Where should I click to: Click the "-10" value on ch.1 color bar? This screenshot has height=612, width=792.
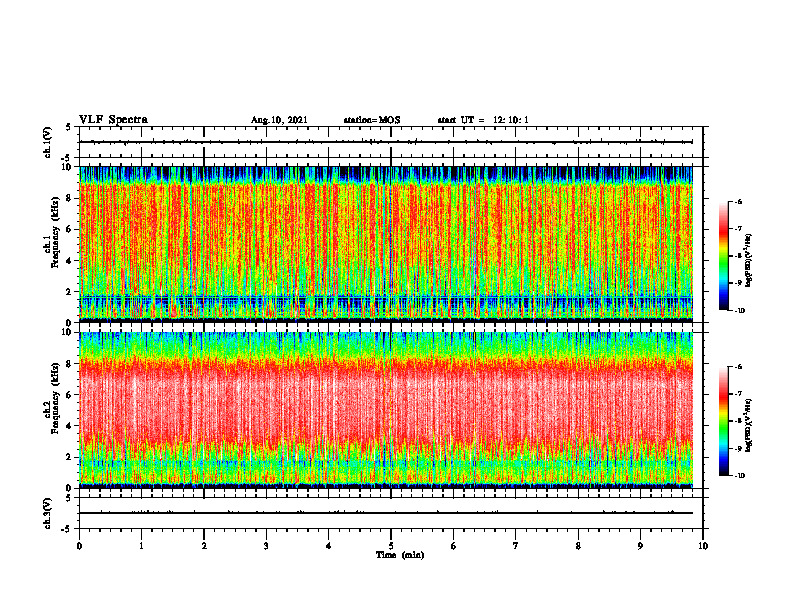click(x=739, y=311)
